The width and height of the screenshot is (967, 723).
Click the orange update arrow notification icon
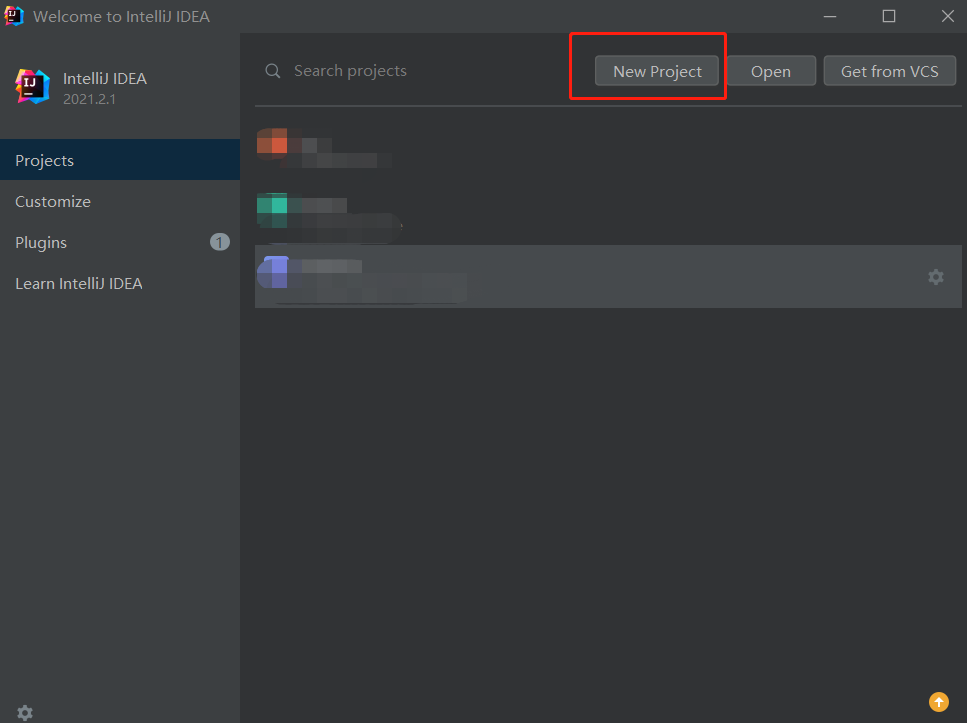pyautogui.click(x=939, y=702)
